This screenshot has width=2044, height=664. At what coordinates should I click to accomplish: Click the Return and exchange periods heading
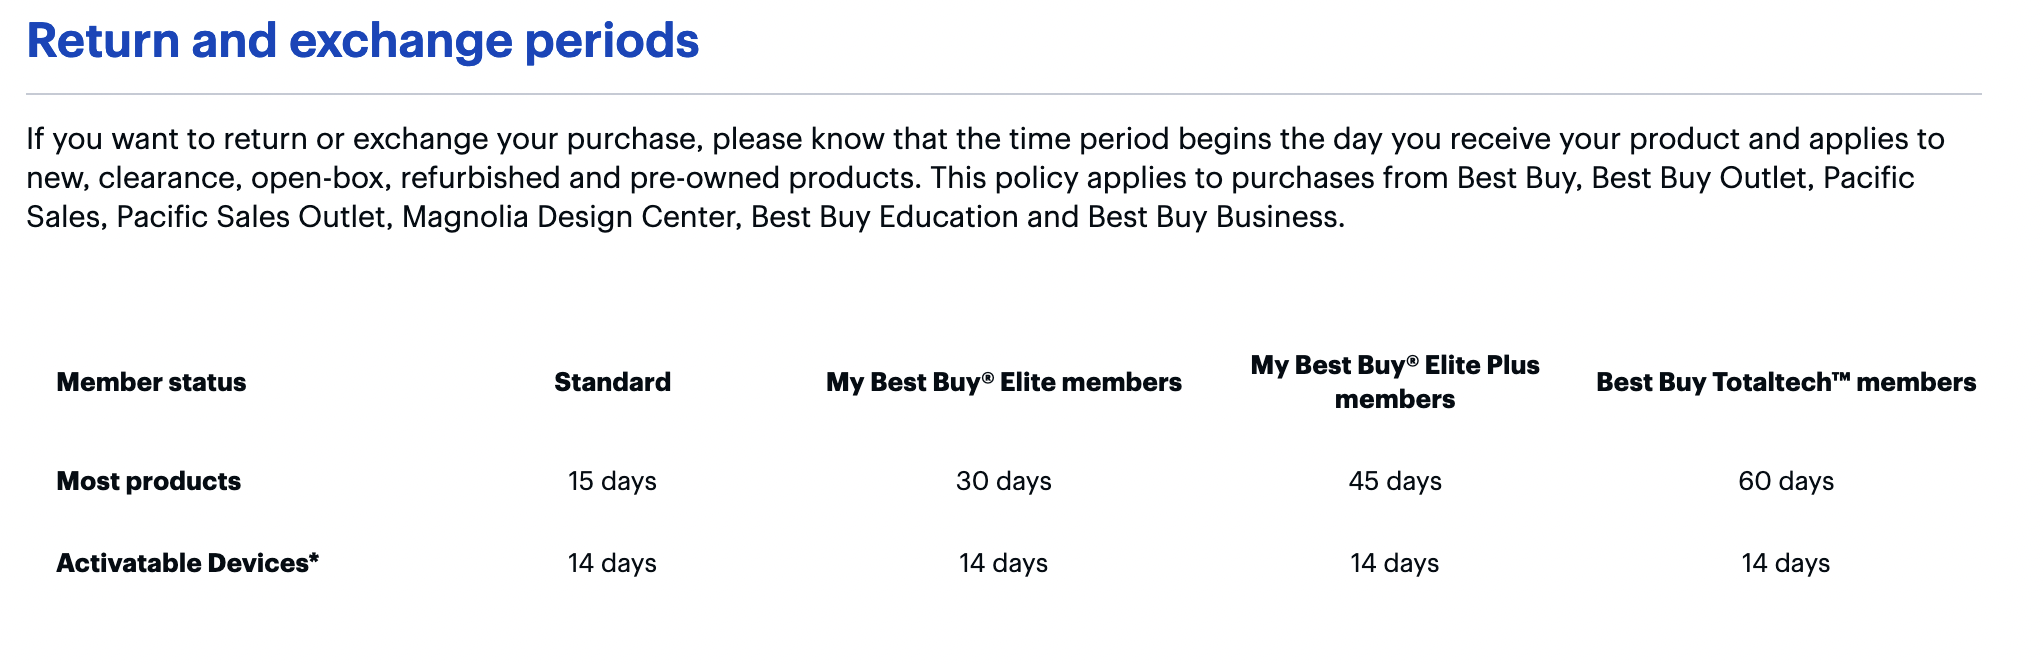click(x=362, y=41)
